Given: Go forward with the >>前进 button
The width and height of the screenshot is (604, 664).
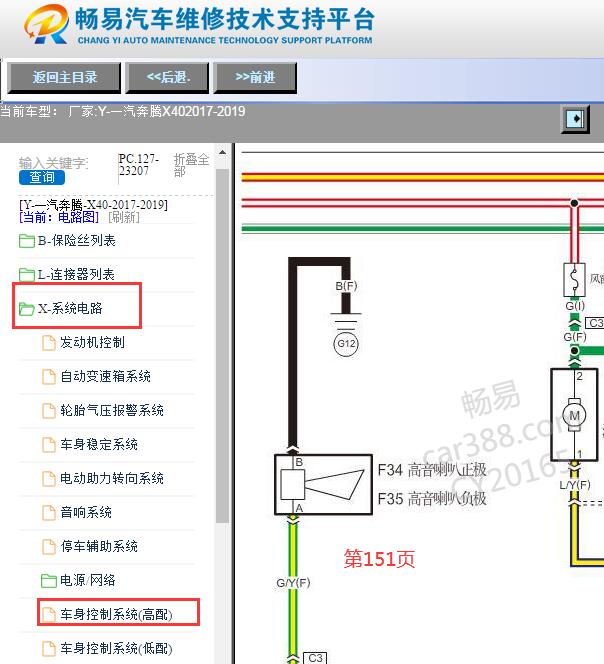Looking at the screenshot, I should point(255,77).
